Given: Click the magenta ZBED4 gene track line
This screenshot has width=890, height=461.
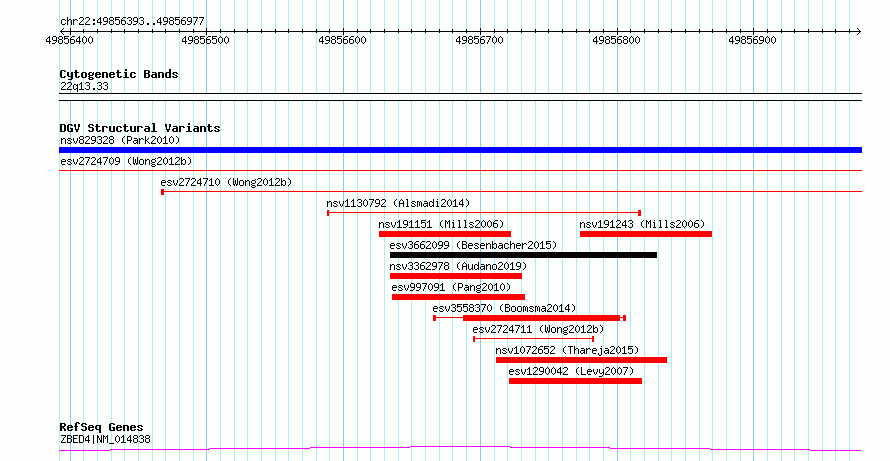Looking at the screenshot, I should click(460, 449).
